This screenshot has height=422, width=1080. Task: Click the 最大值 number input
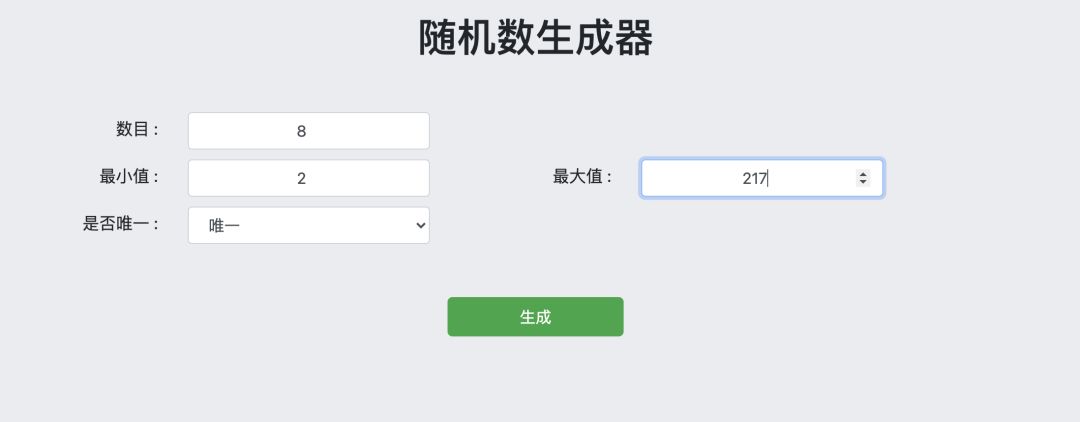click(750, 178)
